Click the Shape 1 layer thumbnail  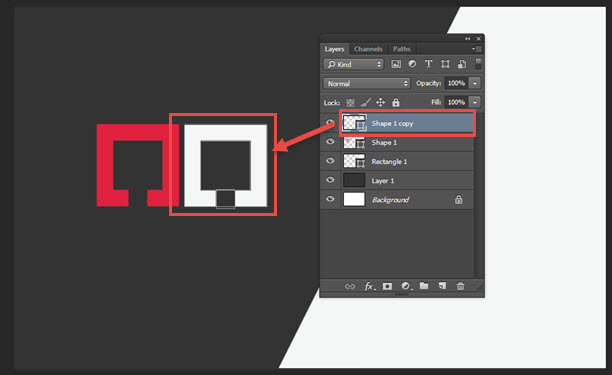pos(354,142)
